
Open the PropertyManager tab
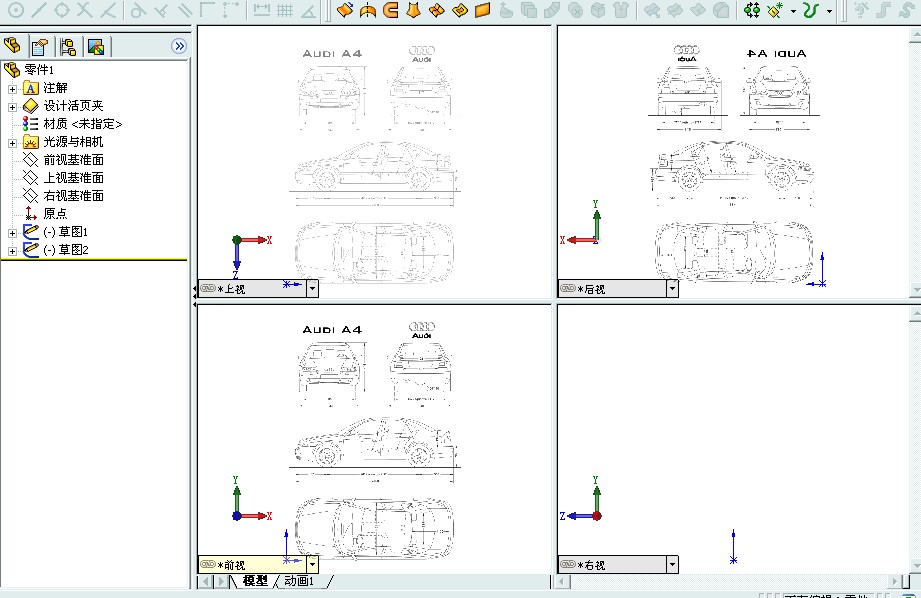point(40,46)
